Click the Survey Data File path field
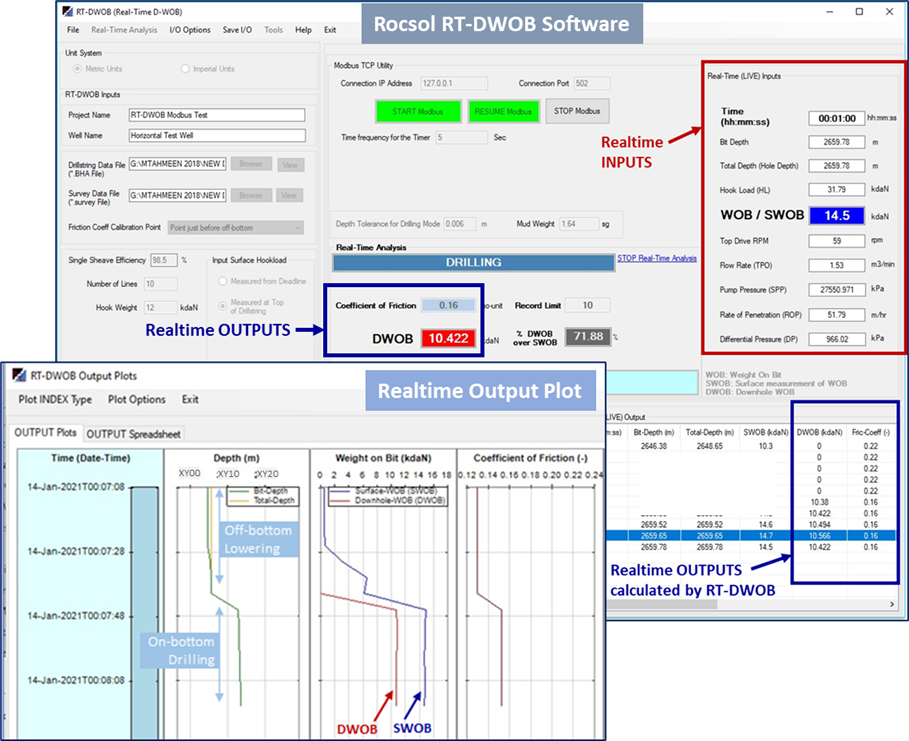 [177, 195]
